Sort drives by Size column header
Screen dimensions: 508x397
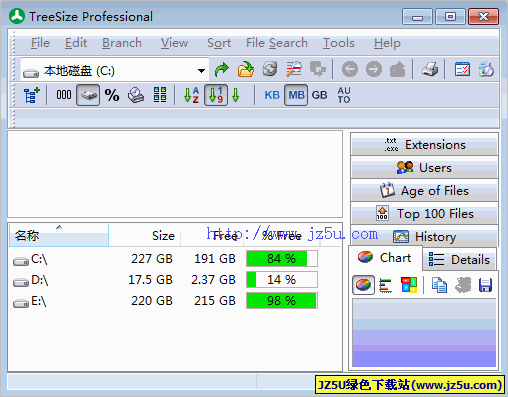(x=145, y=235)
